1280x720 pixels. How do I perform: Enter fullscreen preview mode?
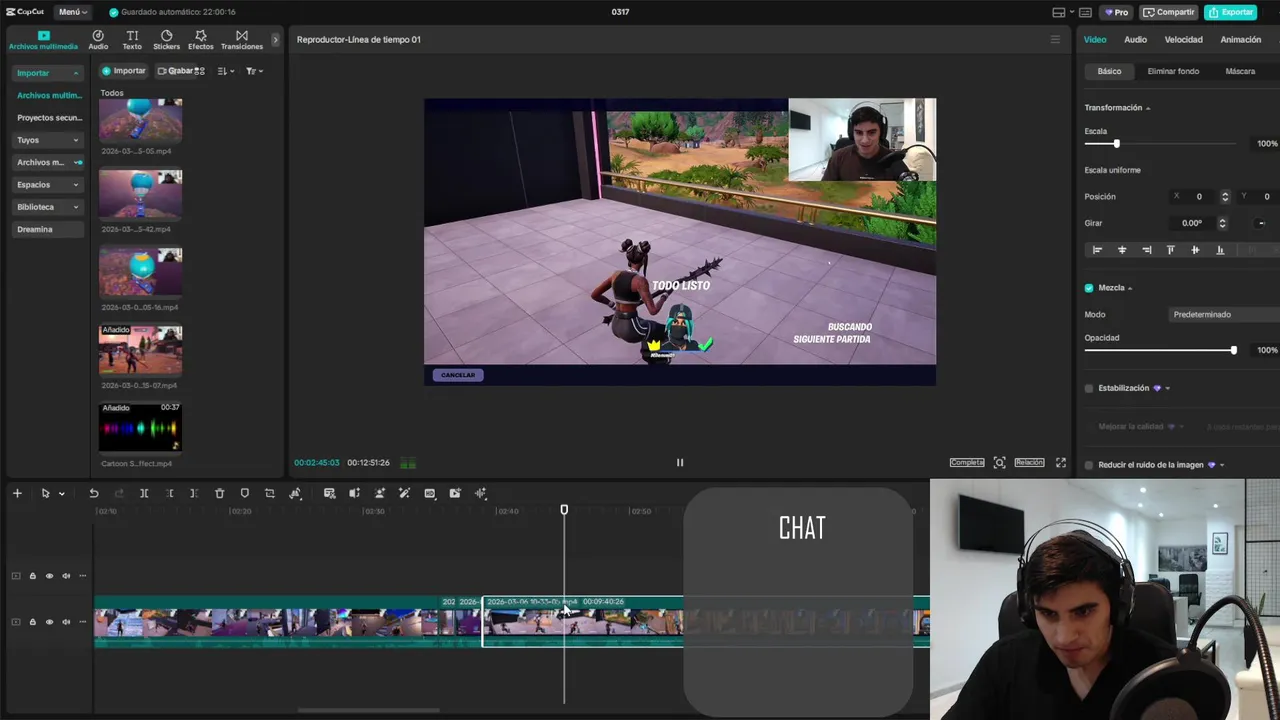(1061, 462)
